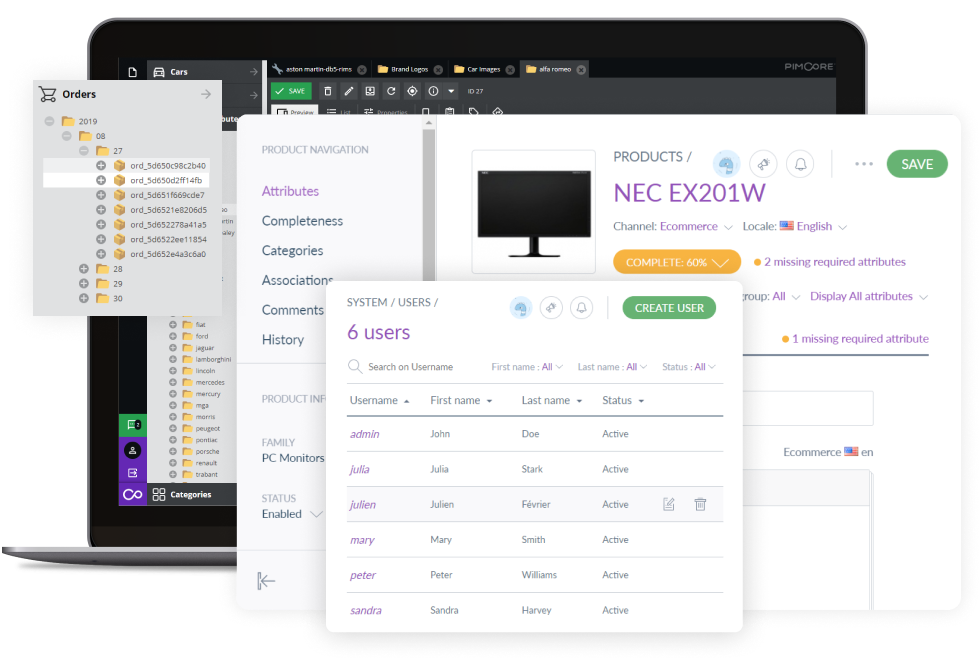Viewport: 980px width, 660px height.
Task: Click the assistant avatar icon in Products header
Action: (726, 164)
